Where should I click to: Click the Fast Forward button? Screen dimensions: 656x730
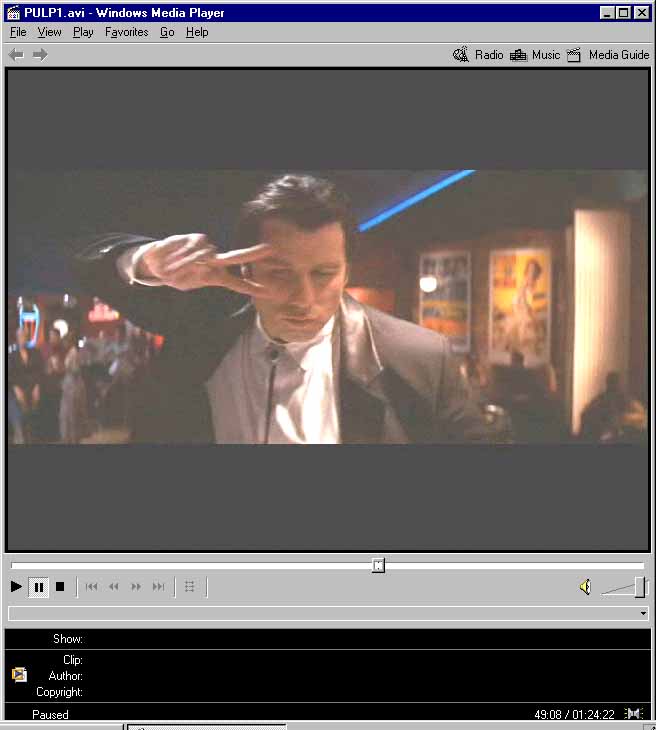click(x=136, y=587)
